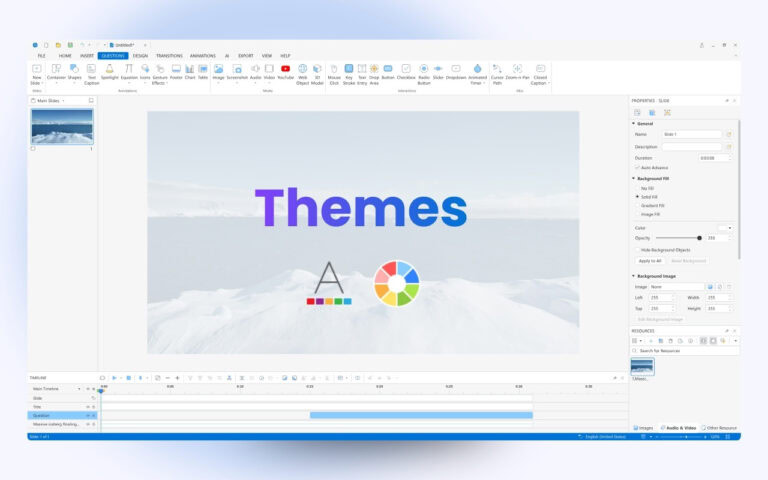Click the Container tool
Image resolution: width=768 pixels, height=480 pixels.
point(56,72)
